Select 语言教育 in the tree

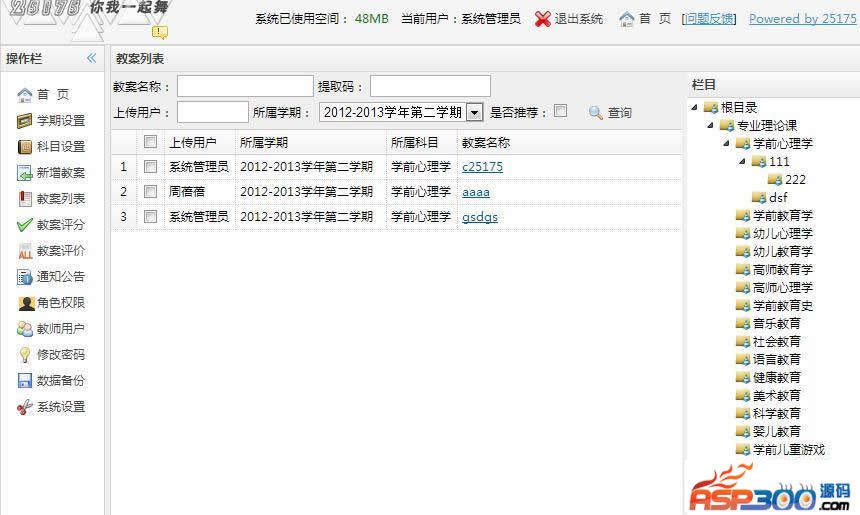click(x=777, y=360)
